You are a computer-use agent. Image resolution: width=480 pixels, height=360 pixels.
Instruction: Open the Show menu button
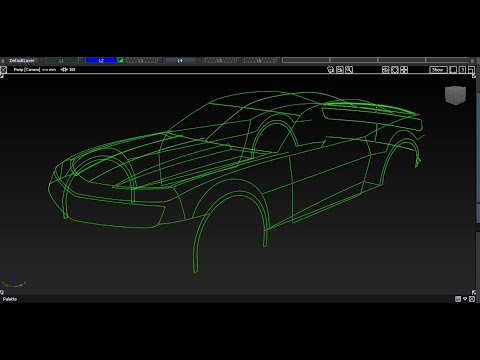coord(438,69)
